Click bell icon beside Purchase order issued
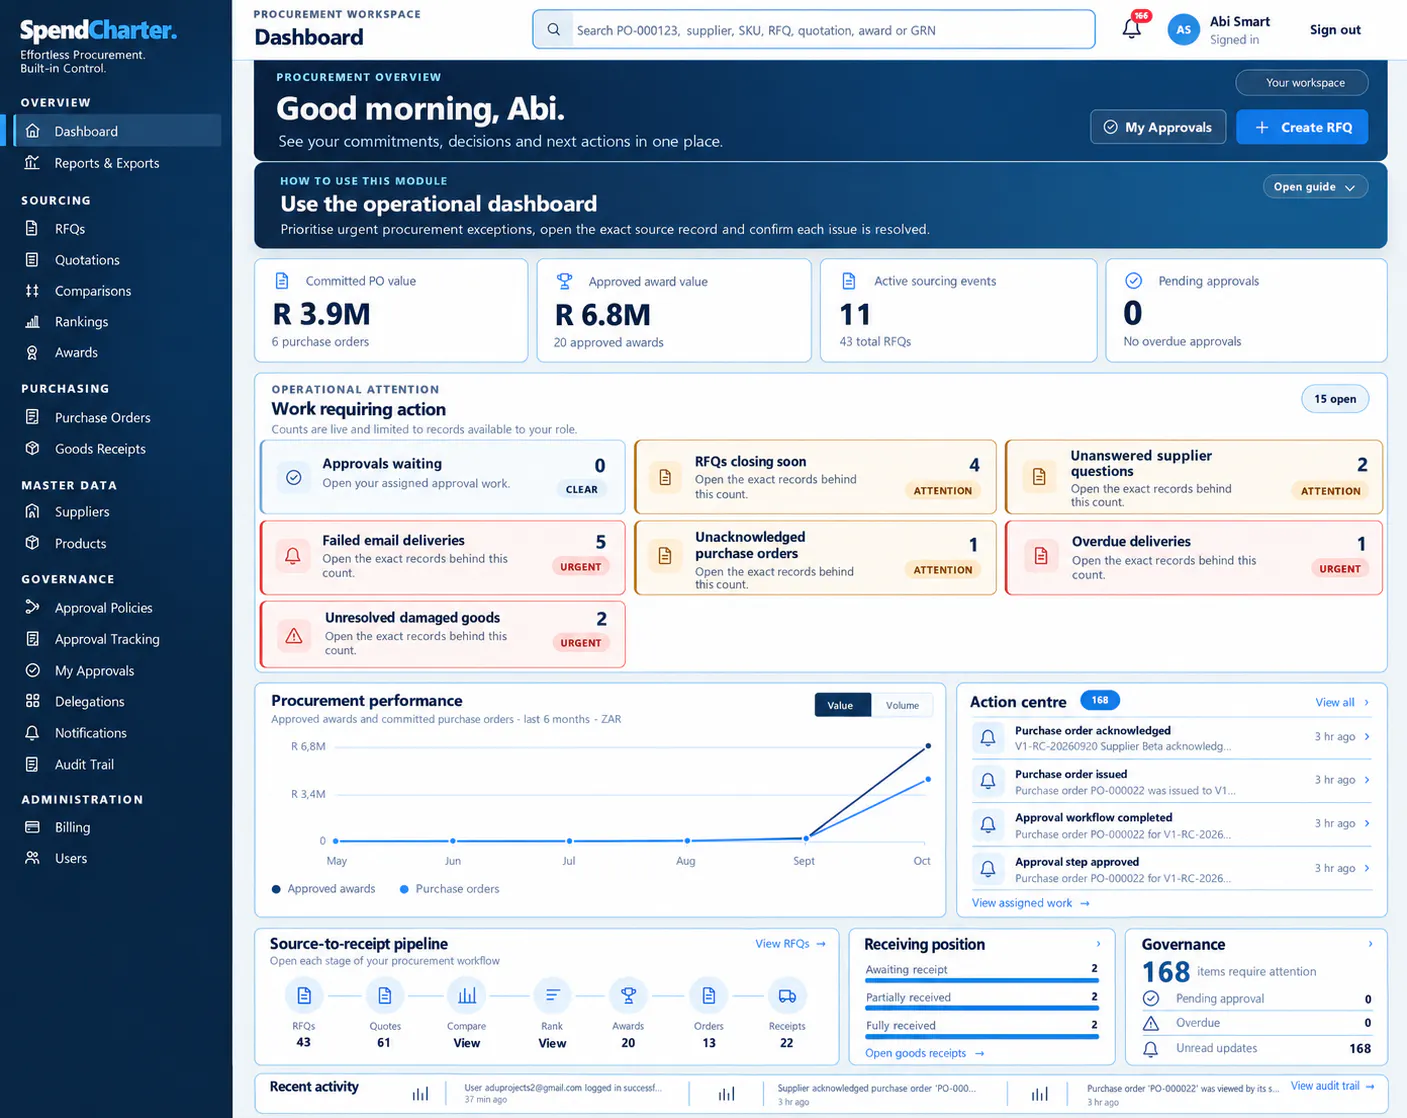1407x1118 pixels. 988,781
